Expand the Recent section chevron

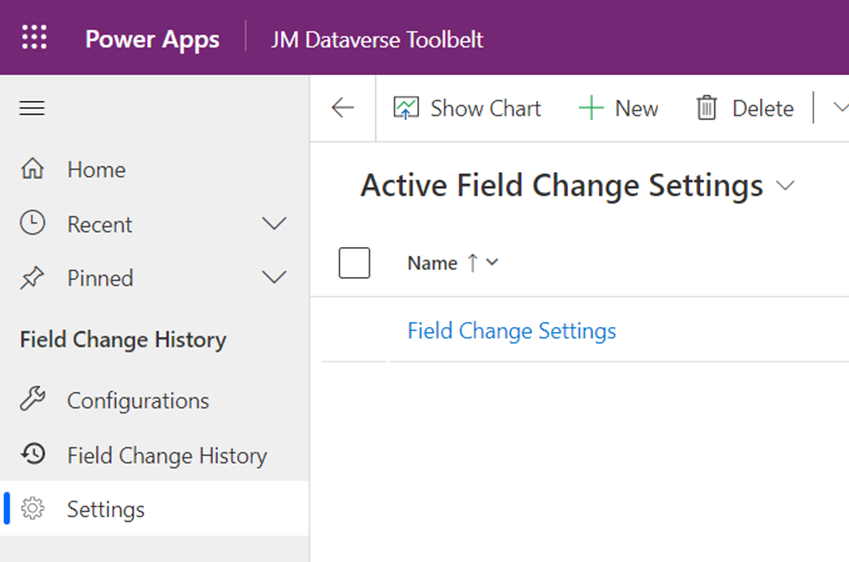point(274,223)
